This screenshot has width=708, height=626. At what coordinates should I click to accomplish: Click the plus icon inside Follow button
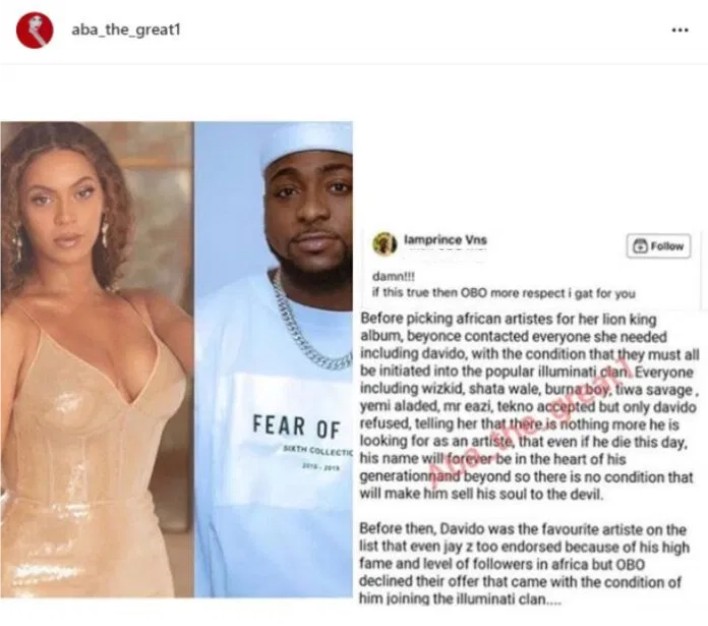pos(640,246)
